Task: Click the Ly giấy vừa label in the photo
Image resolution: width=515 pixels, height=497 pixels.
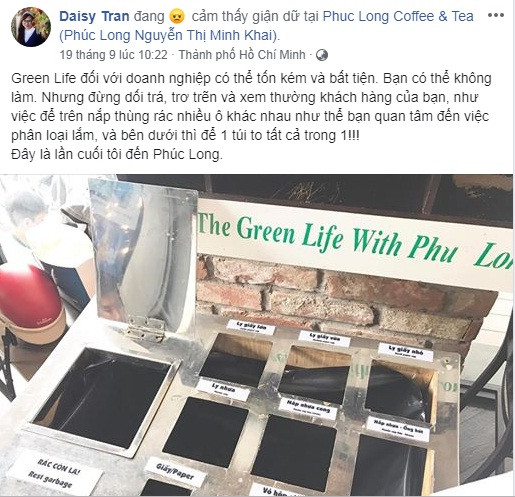Action: point(324,338)
